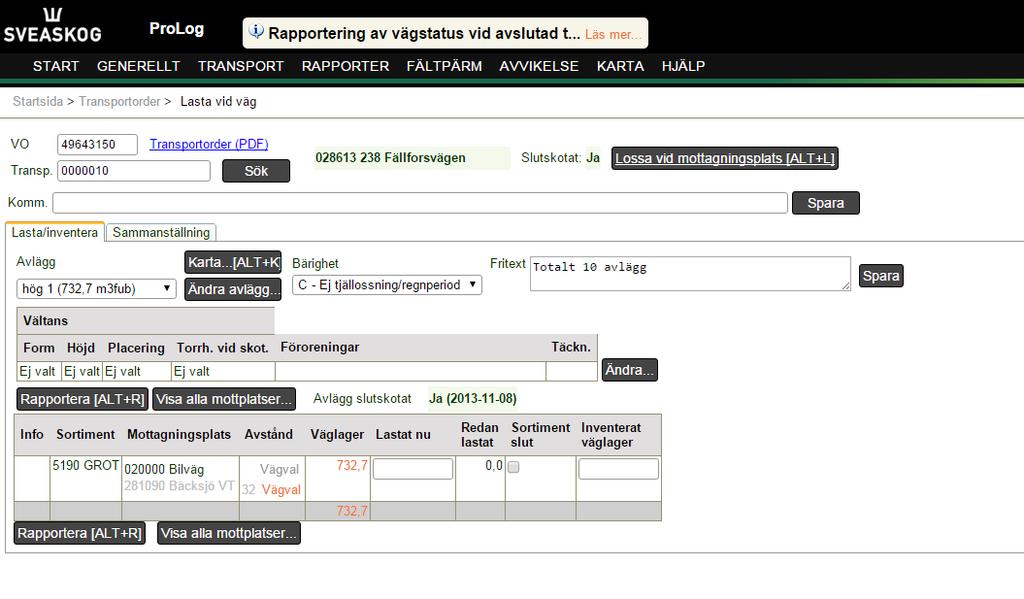Click the VO input field

(97, 144)
